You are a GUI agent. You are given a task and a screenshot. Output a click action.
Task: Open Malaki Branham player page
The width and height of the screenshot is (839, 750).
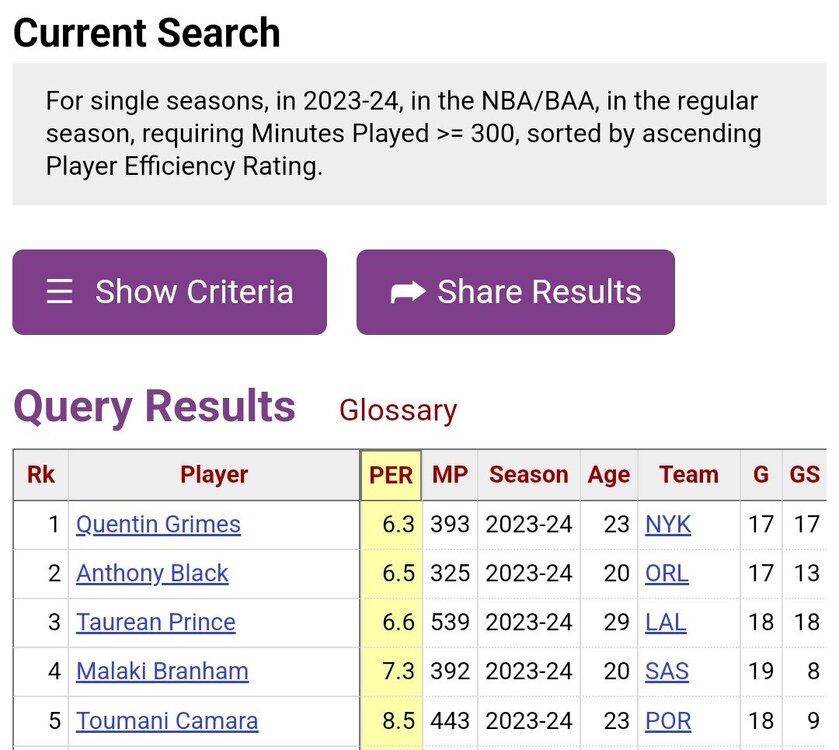(x=162, y=671)
